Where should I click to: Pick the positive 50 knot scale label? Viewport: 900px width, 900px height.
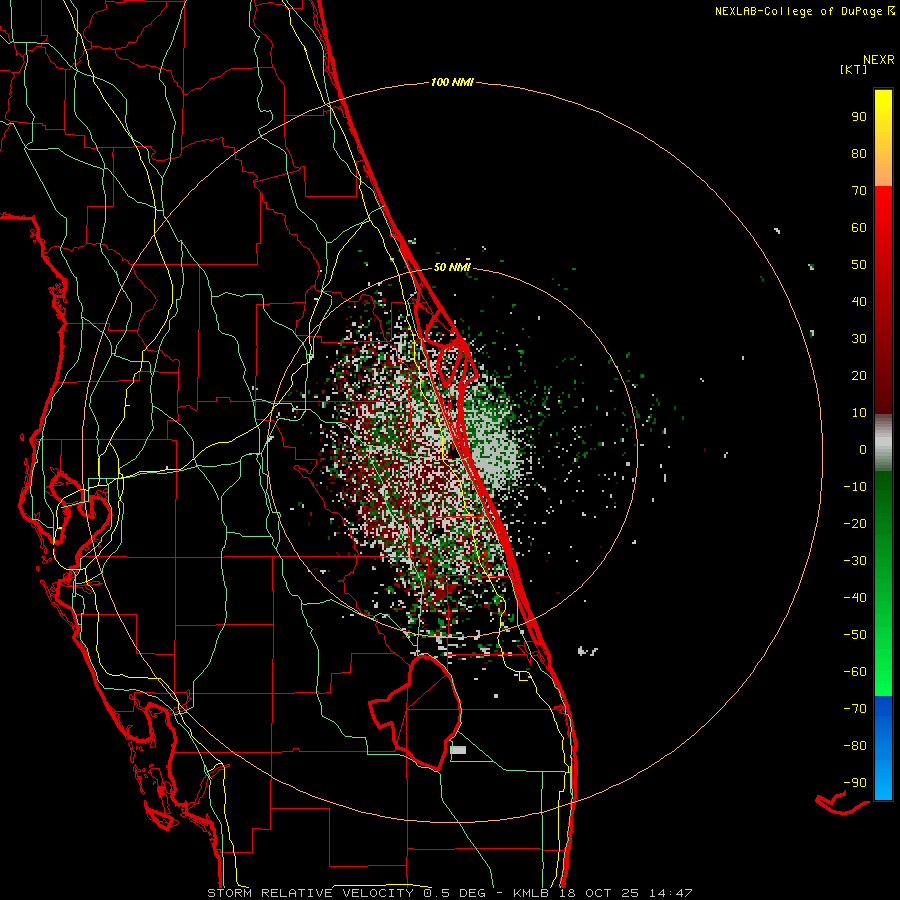[859, 265]
